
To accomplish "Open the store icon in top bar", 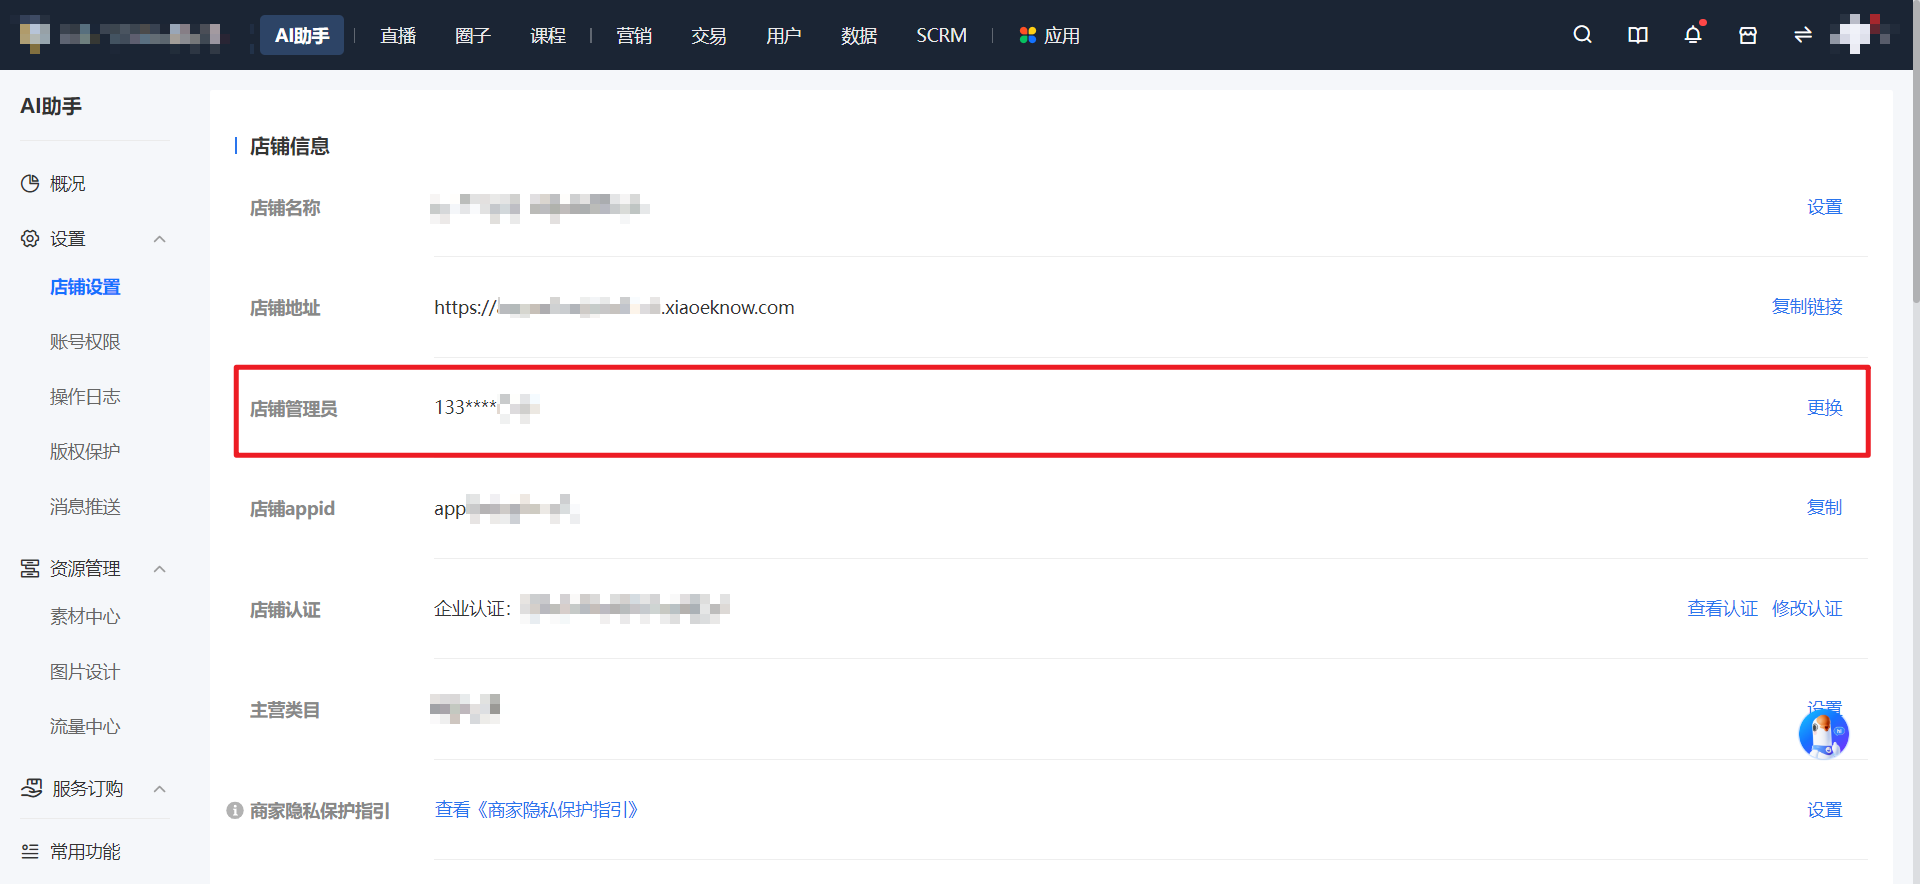I will click(1748, 35).
